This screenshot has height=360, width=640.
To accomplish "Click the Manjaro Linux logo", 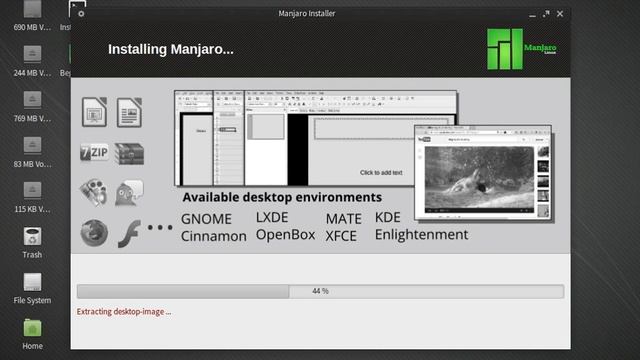I will 522,49.
